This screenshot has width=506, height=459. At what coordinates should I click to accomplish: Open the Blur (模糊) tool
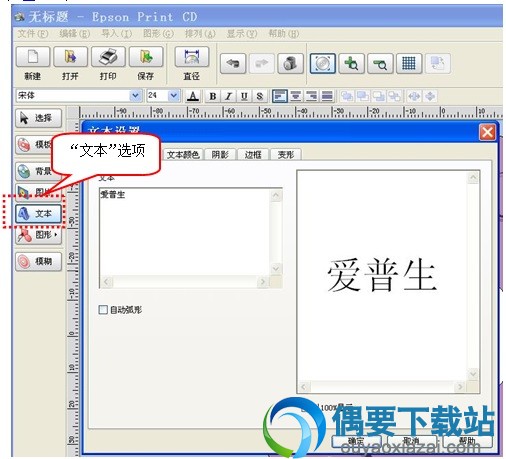39,261
